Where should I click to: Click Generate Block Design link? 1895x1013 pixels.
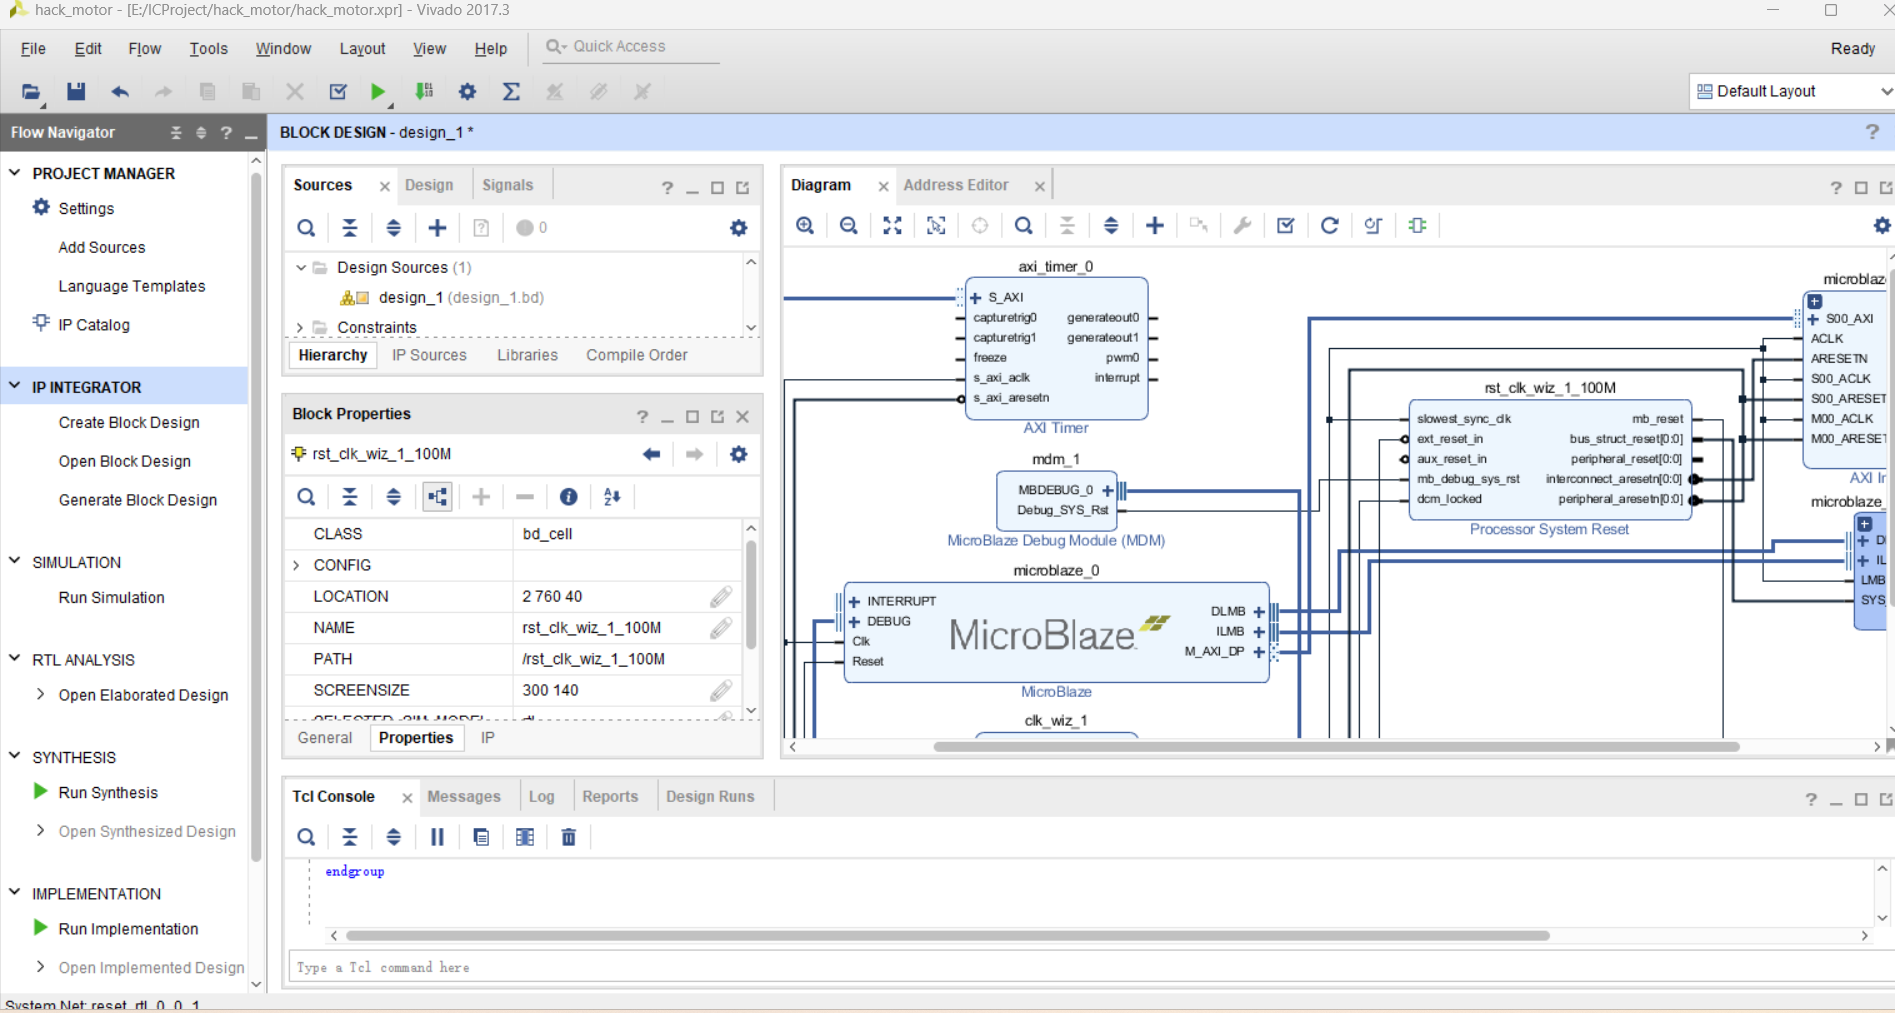(137, 500)
